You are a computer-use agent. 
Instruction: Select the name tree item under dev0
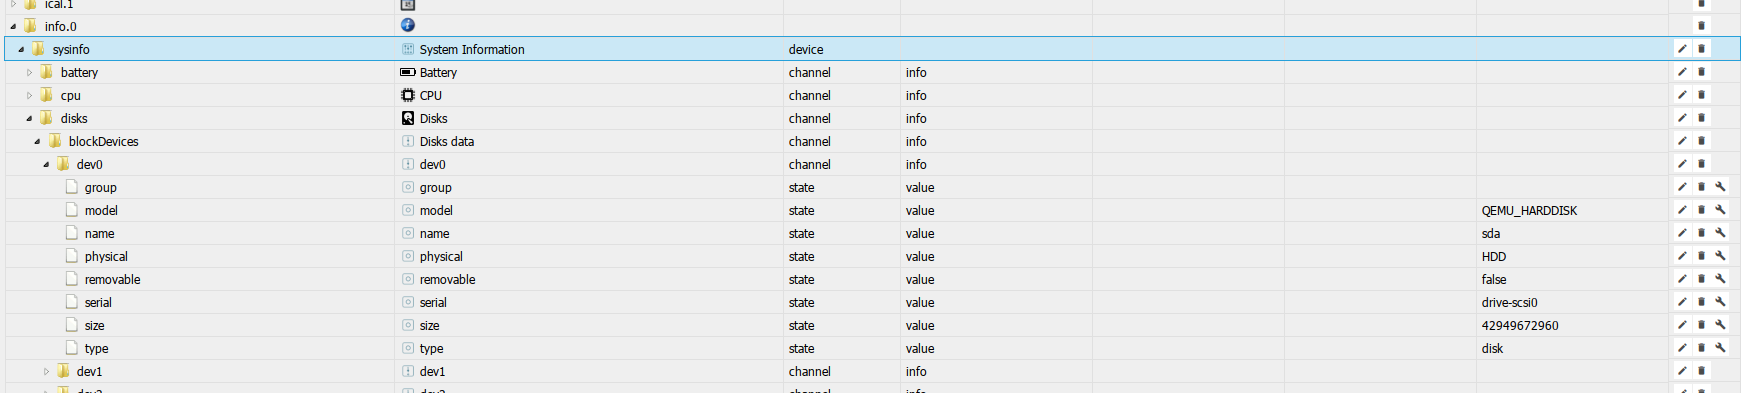click(x=99, y=233)
